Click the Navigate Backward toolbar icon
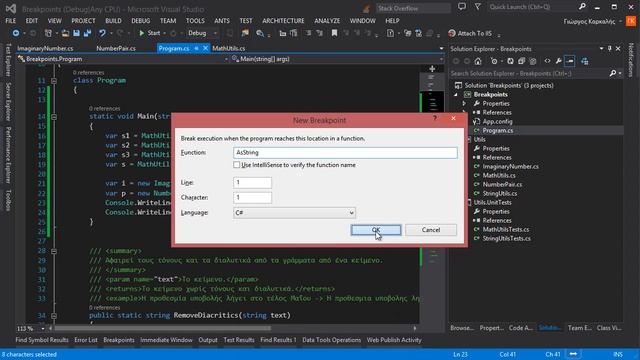This screenshot has height=360, width=640. [x=16, y=33]
